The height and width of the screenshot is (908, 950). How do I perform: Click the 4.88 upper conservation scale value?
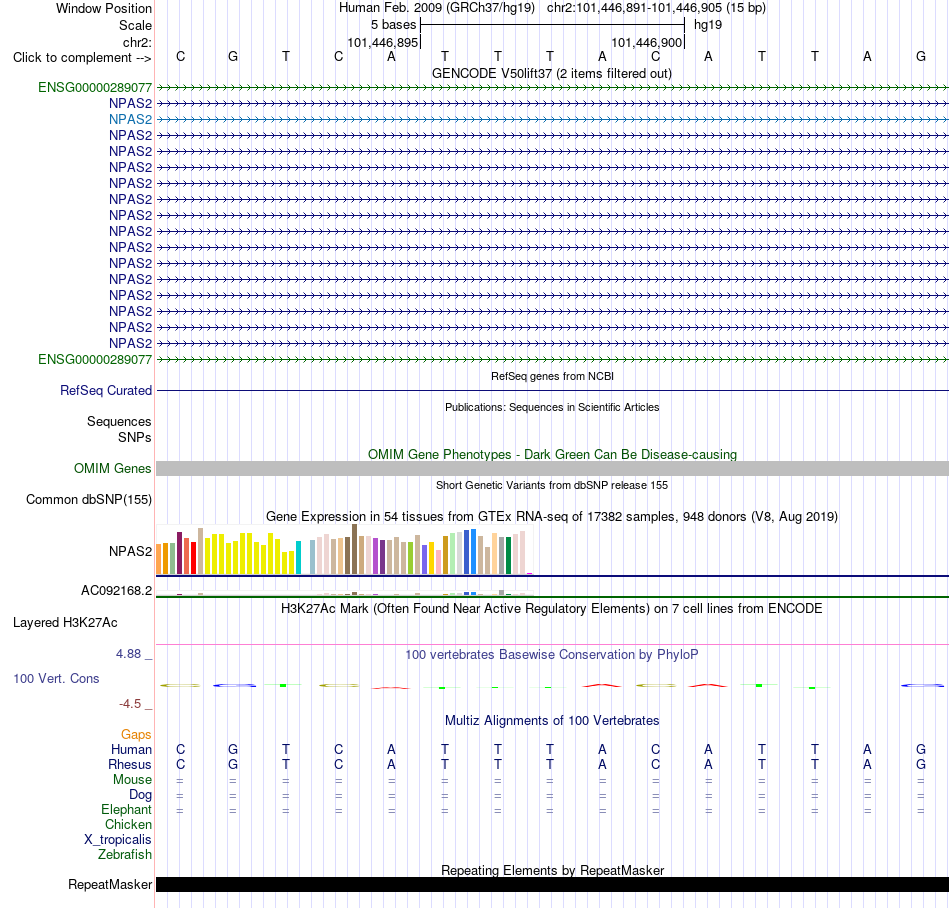pos(128,654)
